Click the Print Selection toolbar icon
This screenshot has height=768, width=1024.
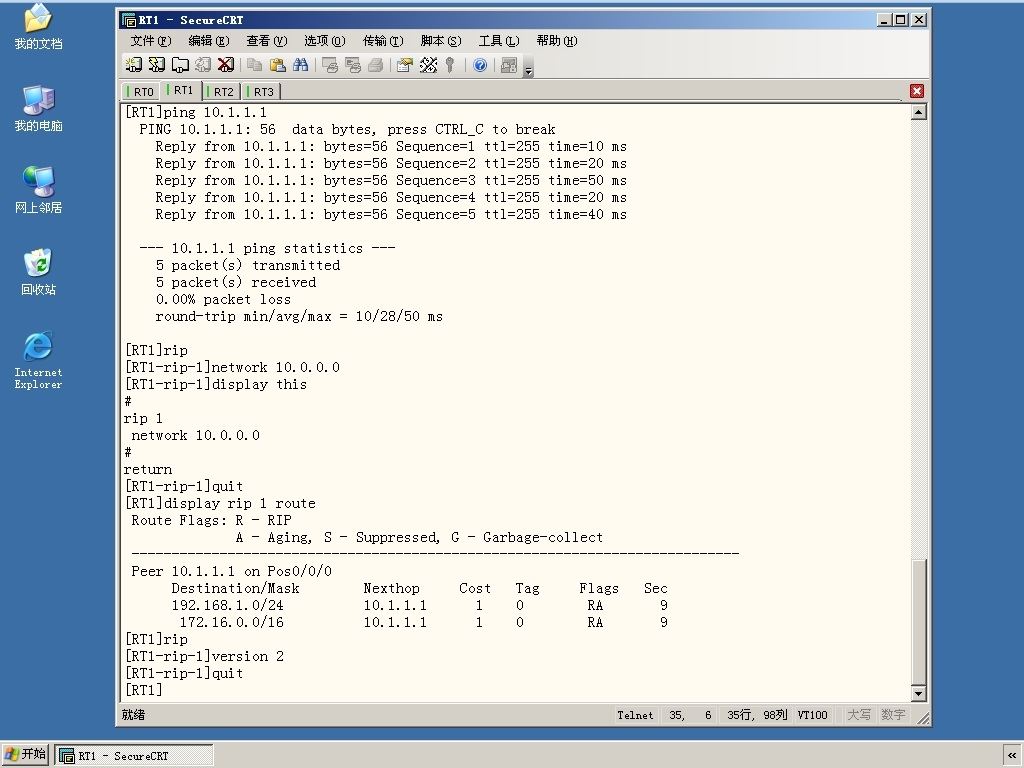pos(353,65)
